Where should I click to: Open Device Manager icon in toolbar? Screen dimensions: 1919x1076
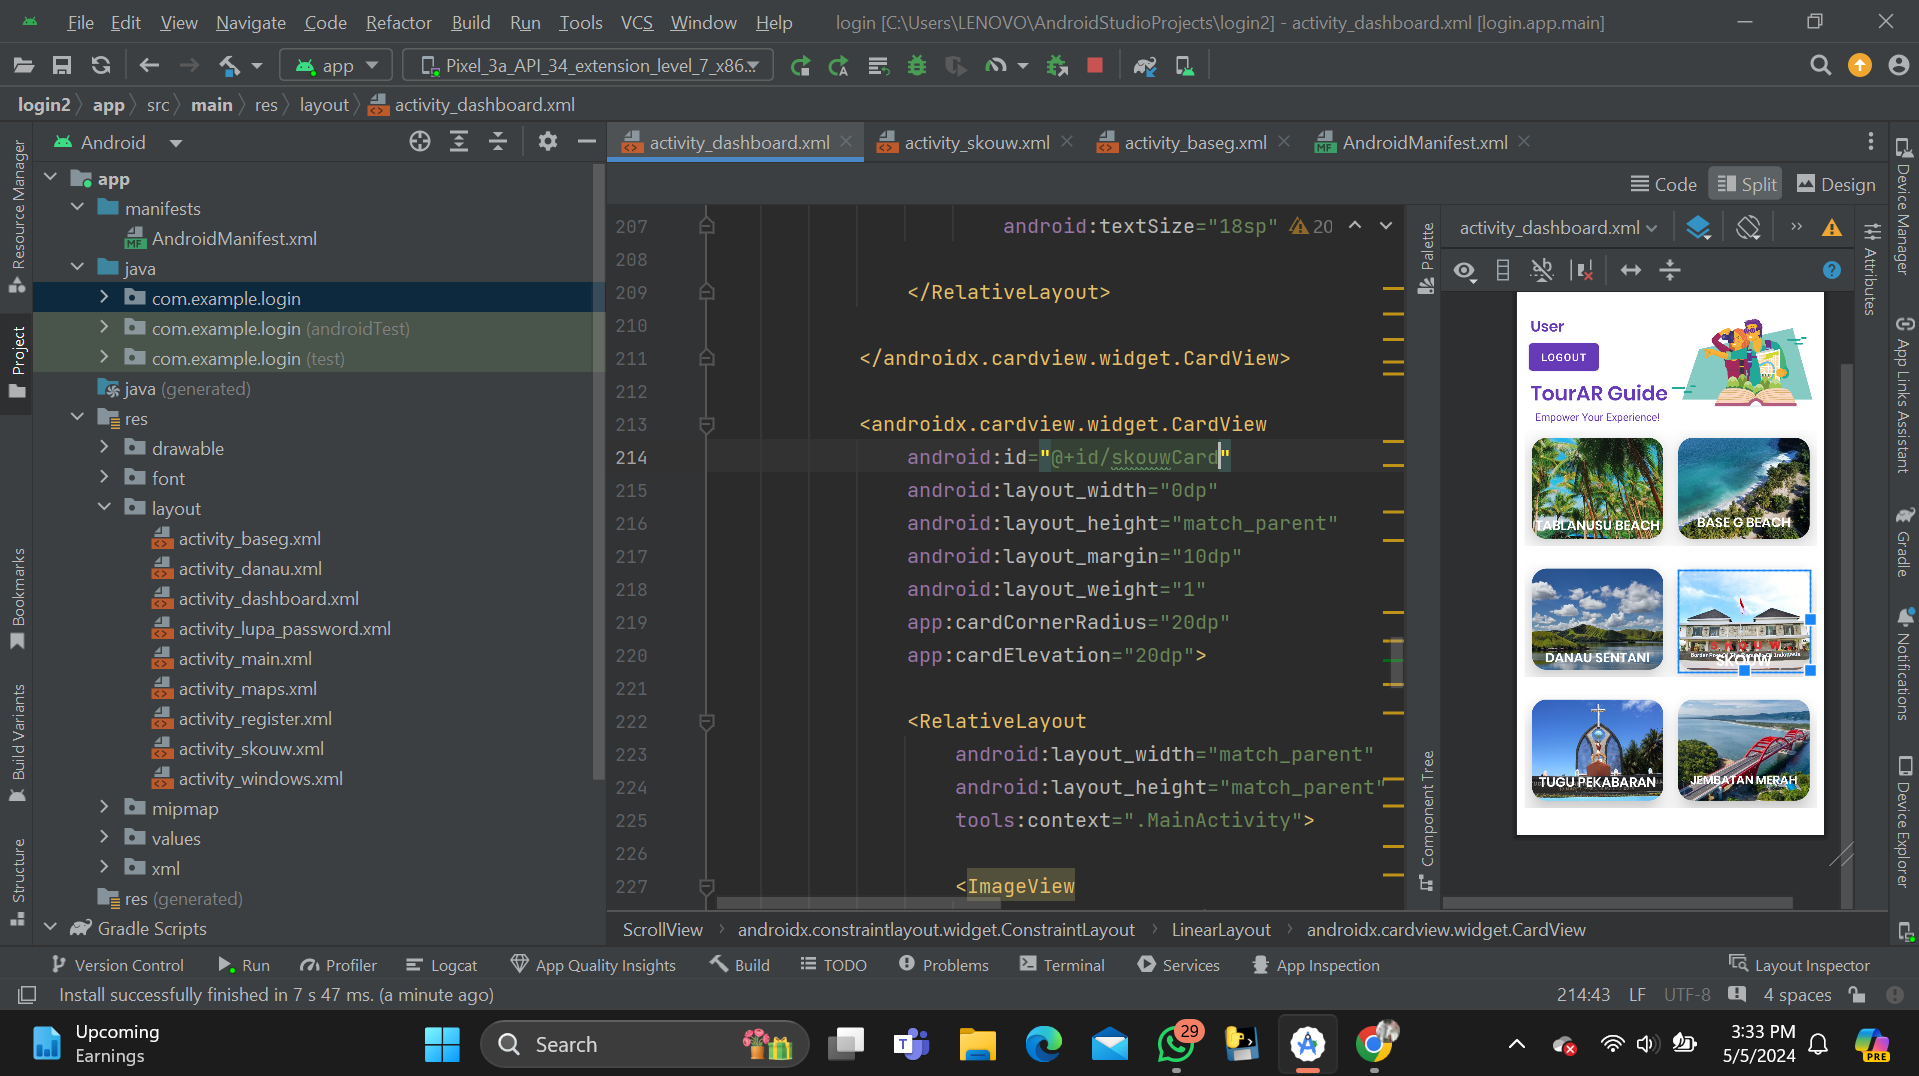[x=1185, y=66]
